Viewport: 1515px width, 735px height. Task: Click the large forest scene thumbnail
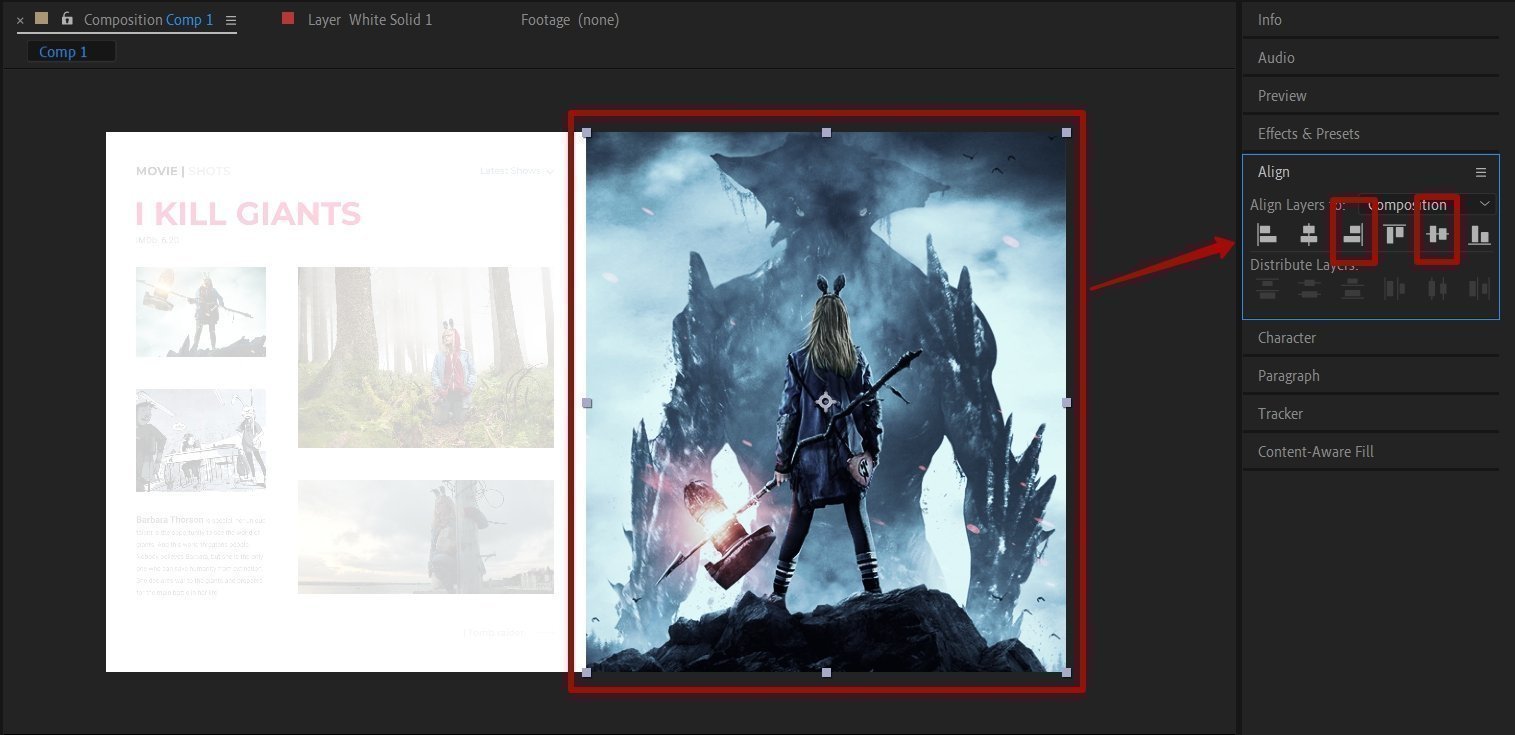coord(425,357)
